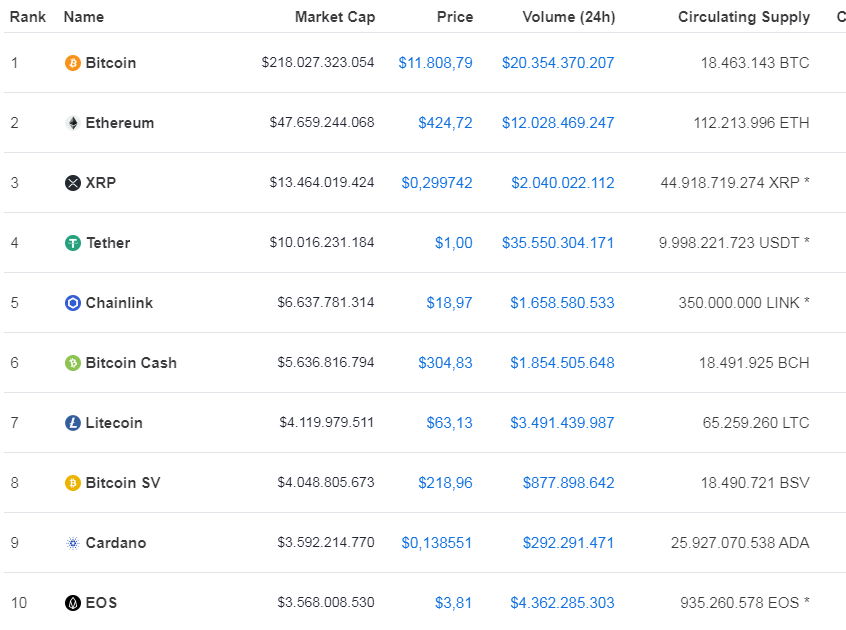Select Cardano market cap $3.592.214.770

pyautogui.click(x=326, y=543)
